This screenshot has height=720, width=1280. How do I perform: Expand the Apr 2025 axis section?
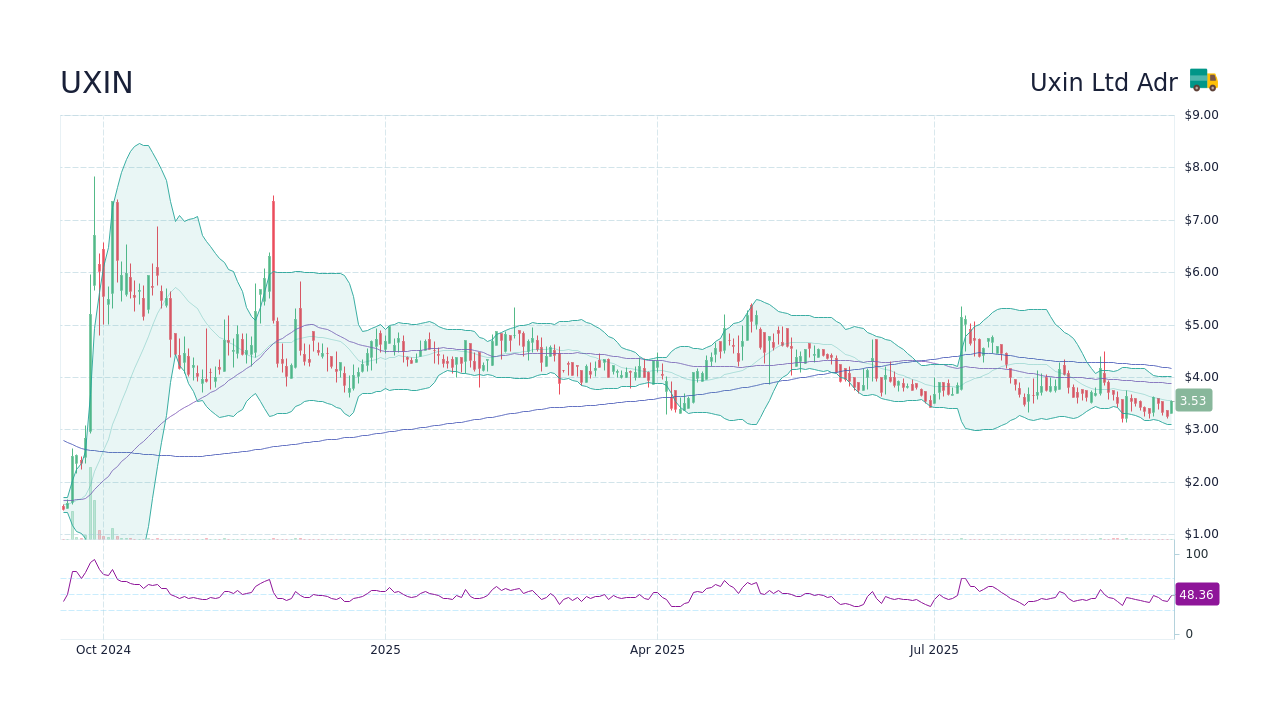click(657, 649)
